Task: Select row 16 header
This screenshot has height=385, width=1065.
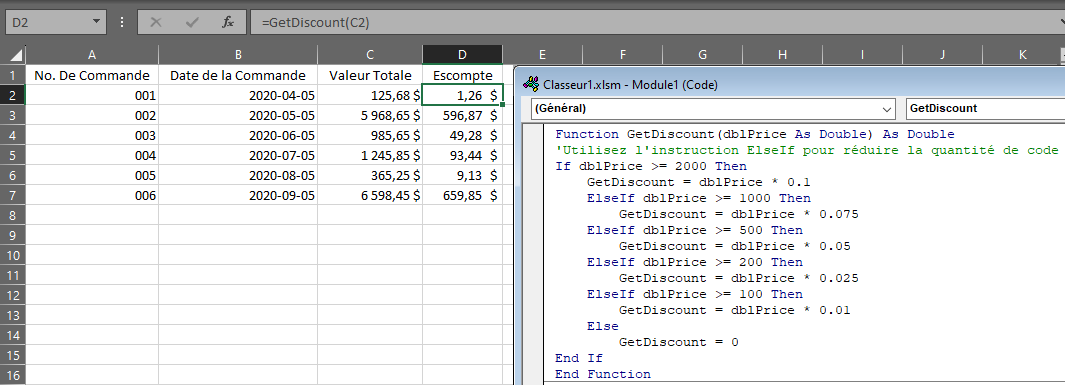Action: tap(13, 375)
